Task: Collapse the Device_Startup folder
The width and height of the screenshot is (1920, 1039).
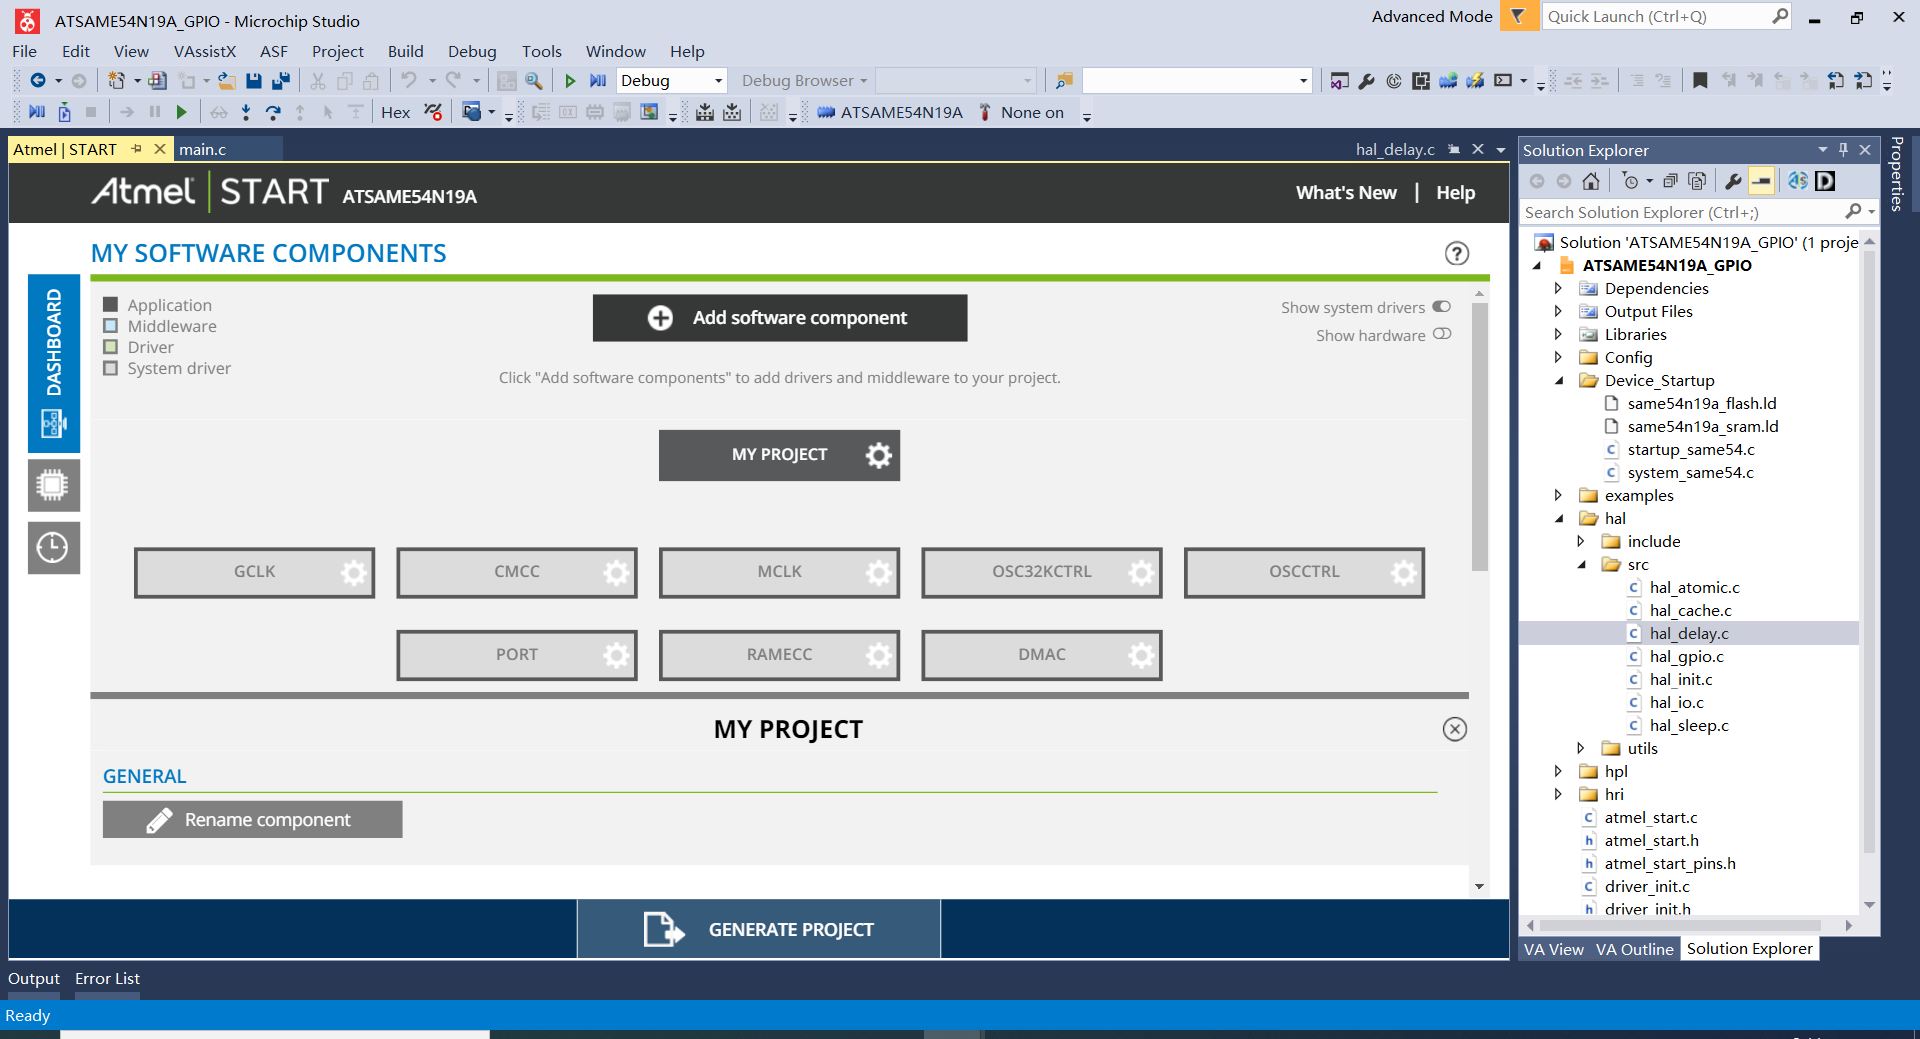Action: [1558, 380]
